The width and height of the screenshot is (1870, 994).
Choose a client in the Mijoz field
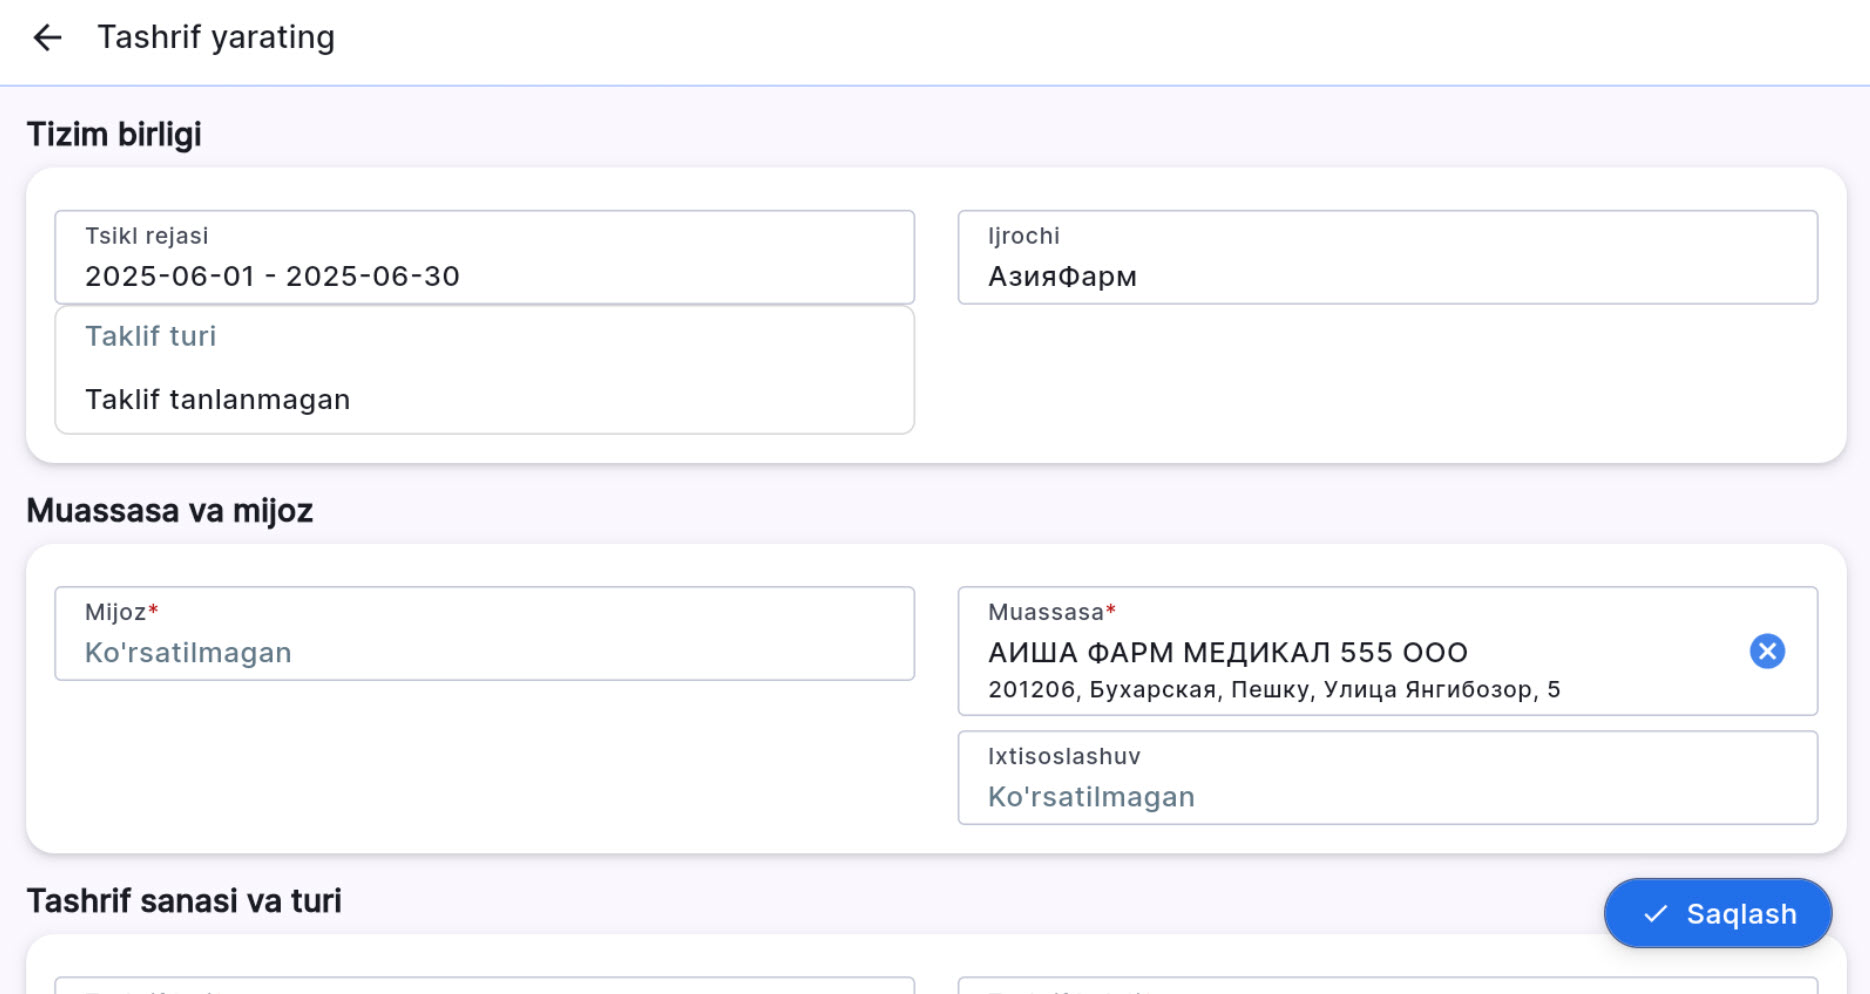click(484, 634)
